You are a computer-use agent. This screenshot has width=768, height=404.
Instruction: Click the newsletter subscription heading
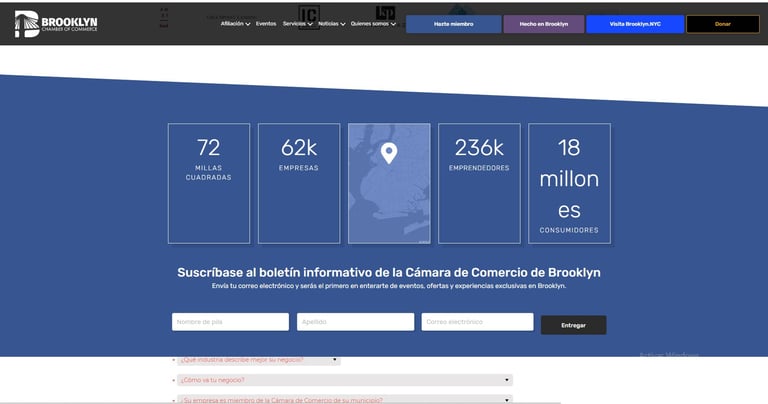[389, 272]
